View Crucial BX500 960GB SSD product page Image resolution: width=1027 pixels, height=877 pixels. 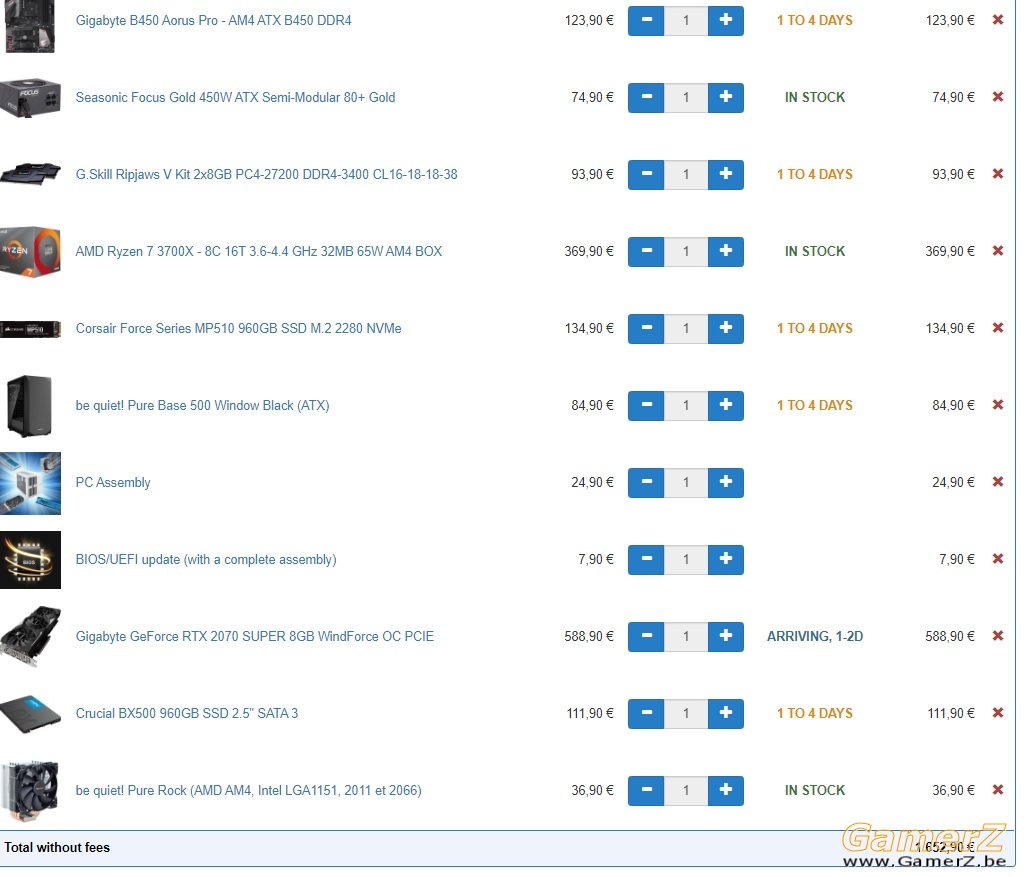[187, 713]
